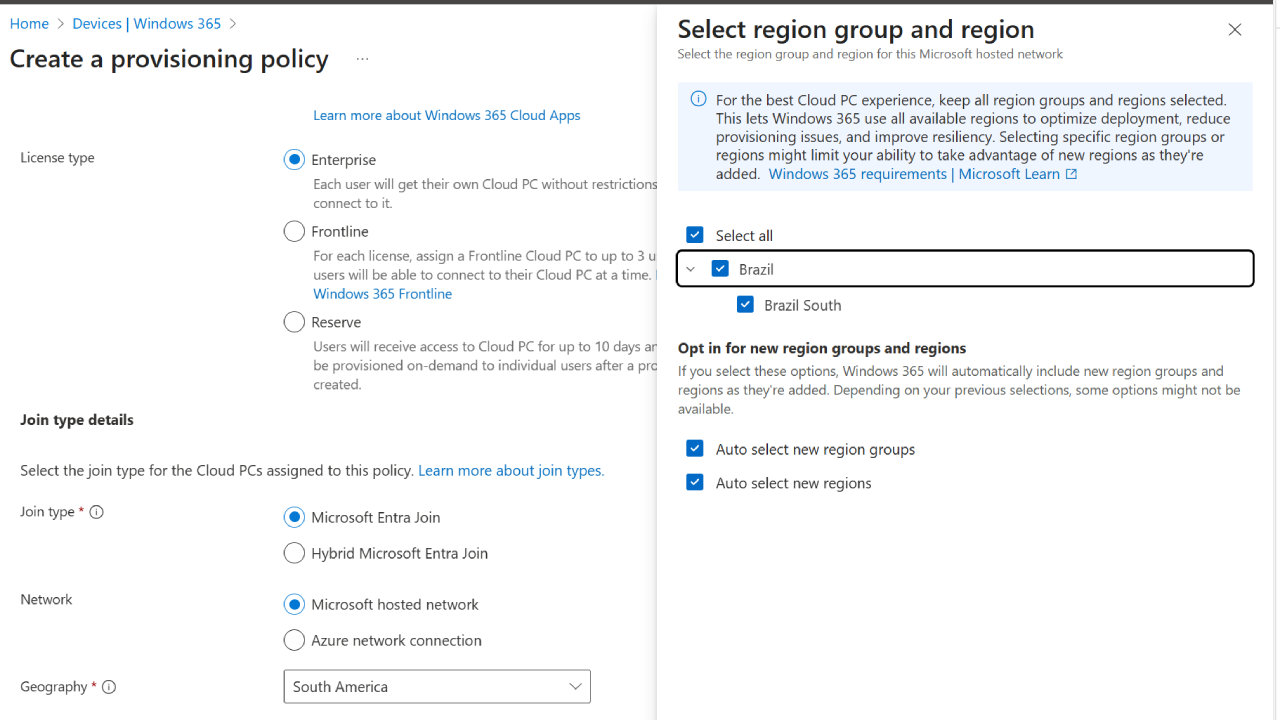Select Azure network connection option

(294, 640)
